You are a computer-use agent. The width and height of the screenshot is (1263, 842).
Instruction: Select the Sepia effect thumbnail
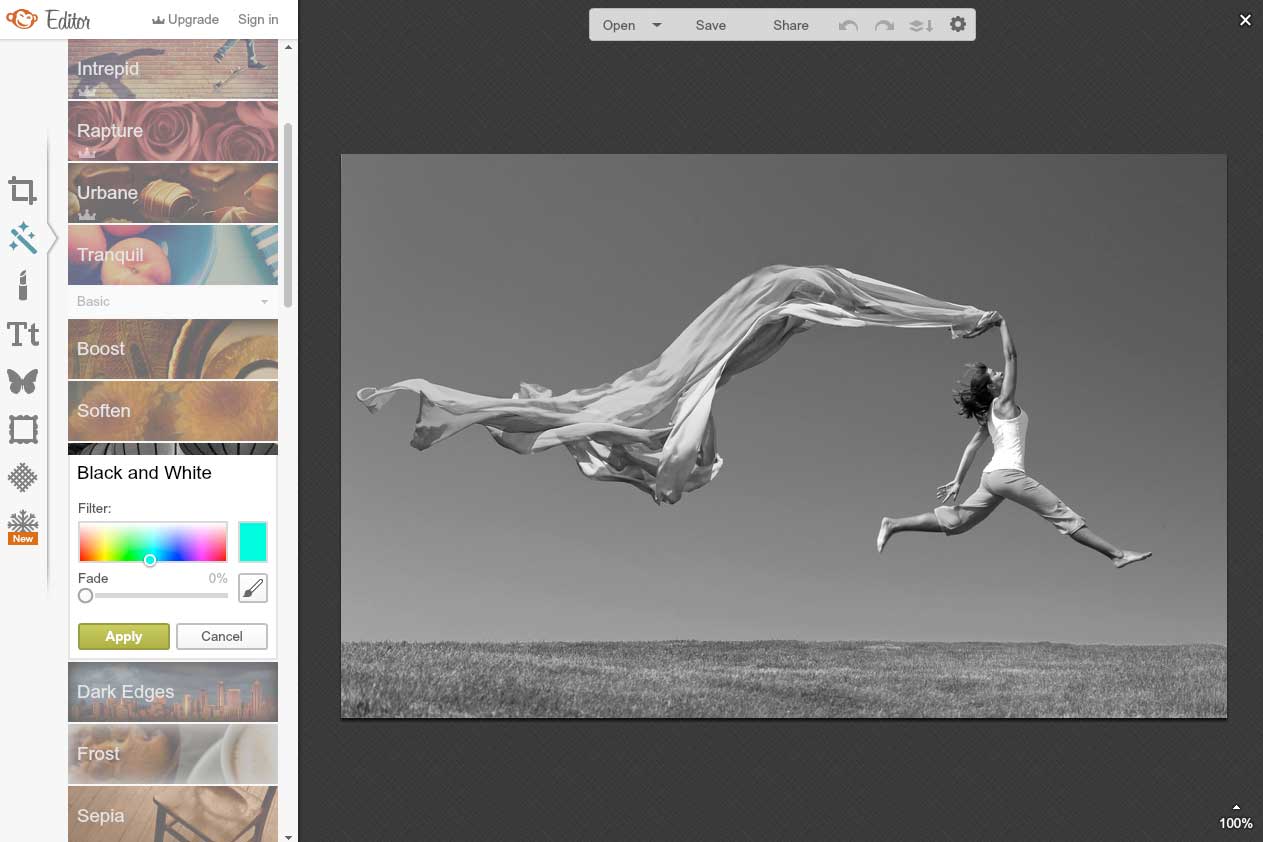(x=173, y=814)
